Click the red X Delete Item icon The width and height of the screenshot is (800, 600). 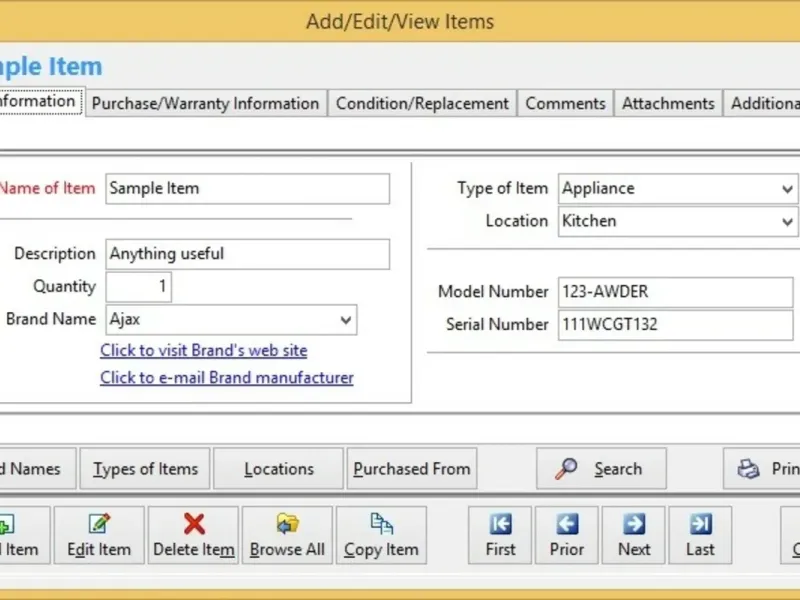tap(194, 523)
